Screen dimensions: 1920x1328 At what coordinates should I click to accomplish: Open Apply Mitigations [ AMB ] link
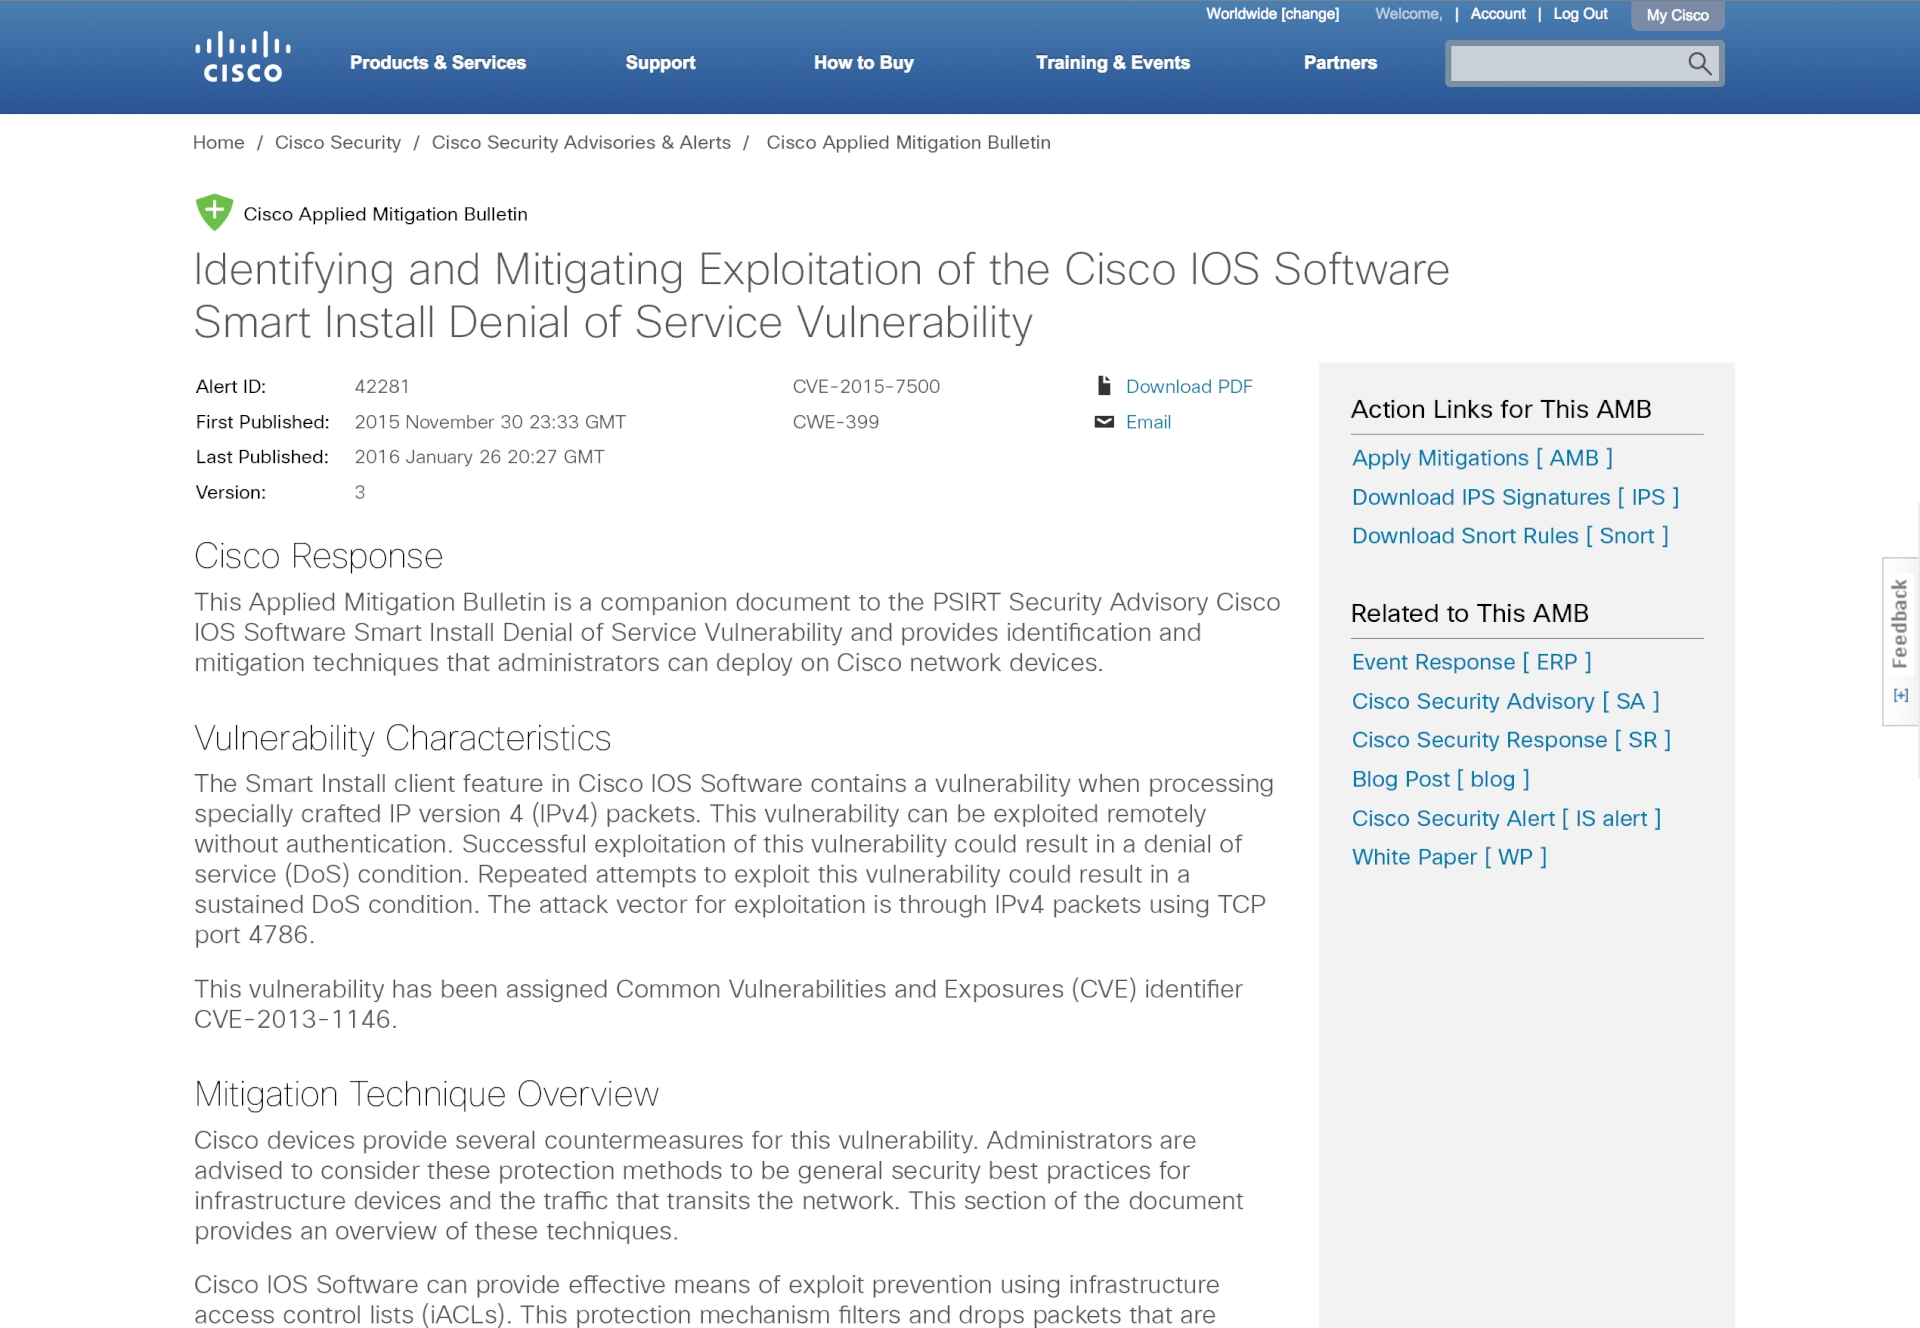pyautogui.click(x=1482, y=458)
